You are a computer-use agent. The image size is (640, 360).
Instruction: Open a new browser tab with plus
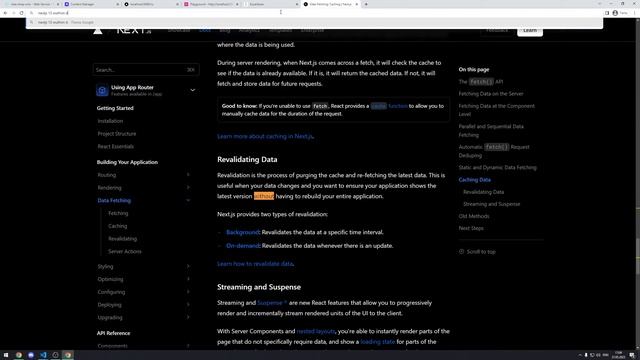pos(366,4)
